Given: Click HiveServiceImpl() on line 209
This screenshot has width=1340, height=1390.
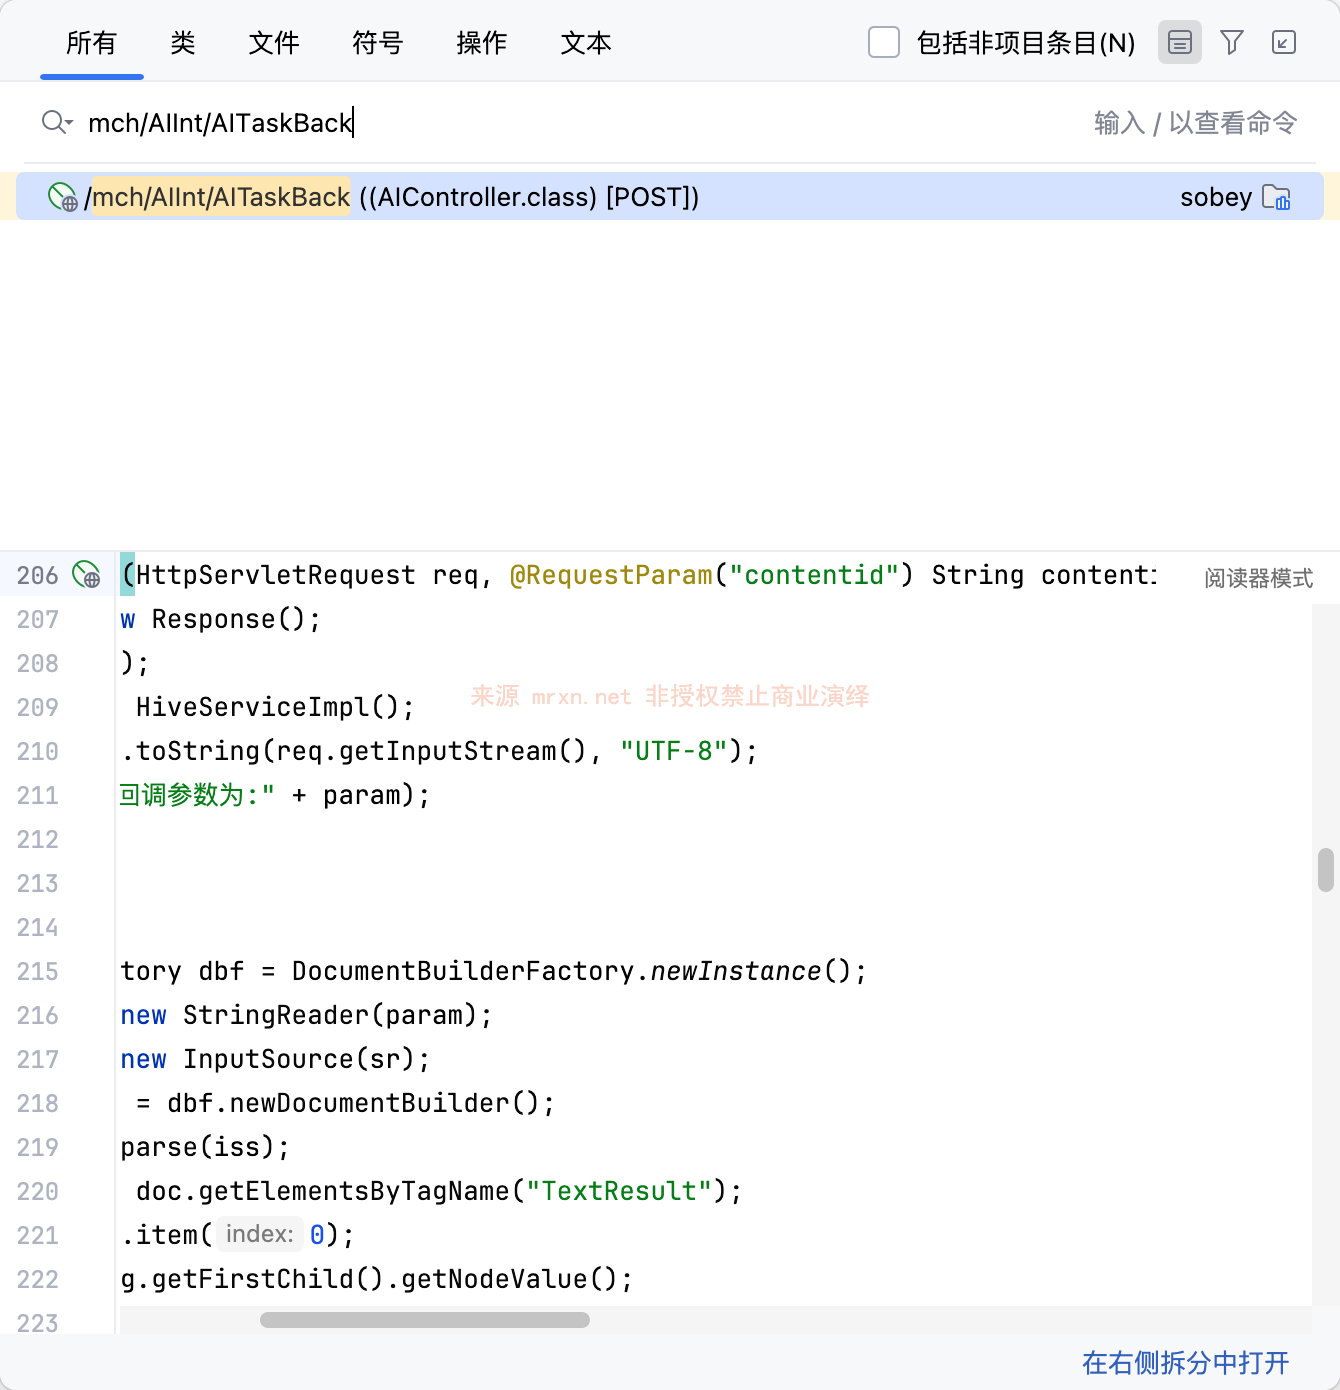Looking at the screenshot, I should click(267, 707).
